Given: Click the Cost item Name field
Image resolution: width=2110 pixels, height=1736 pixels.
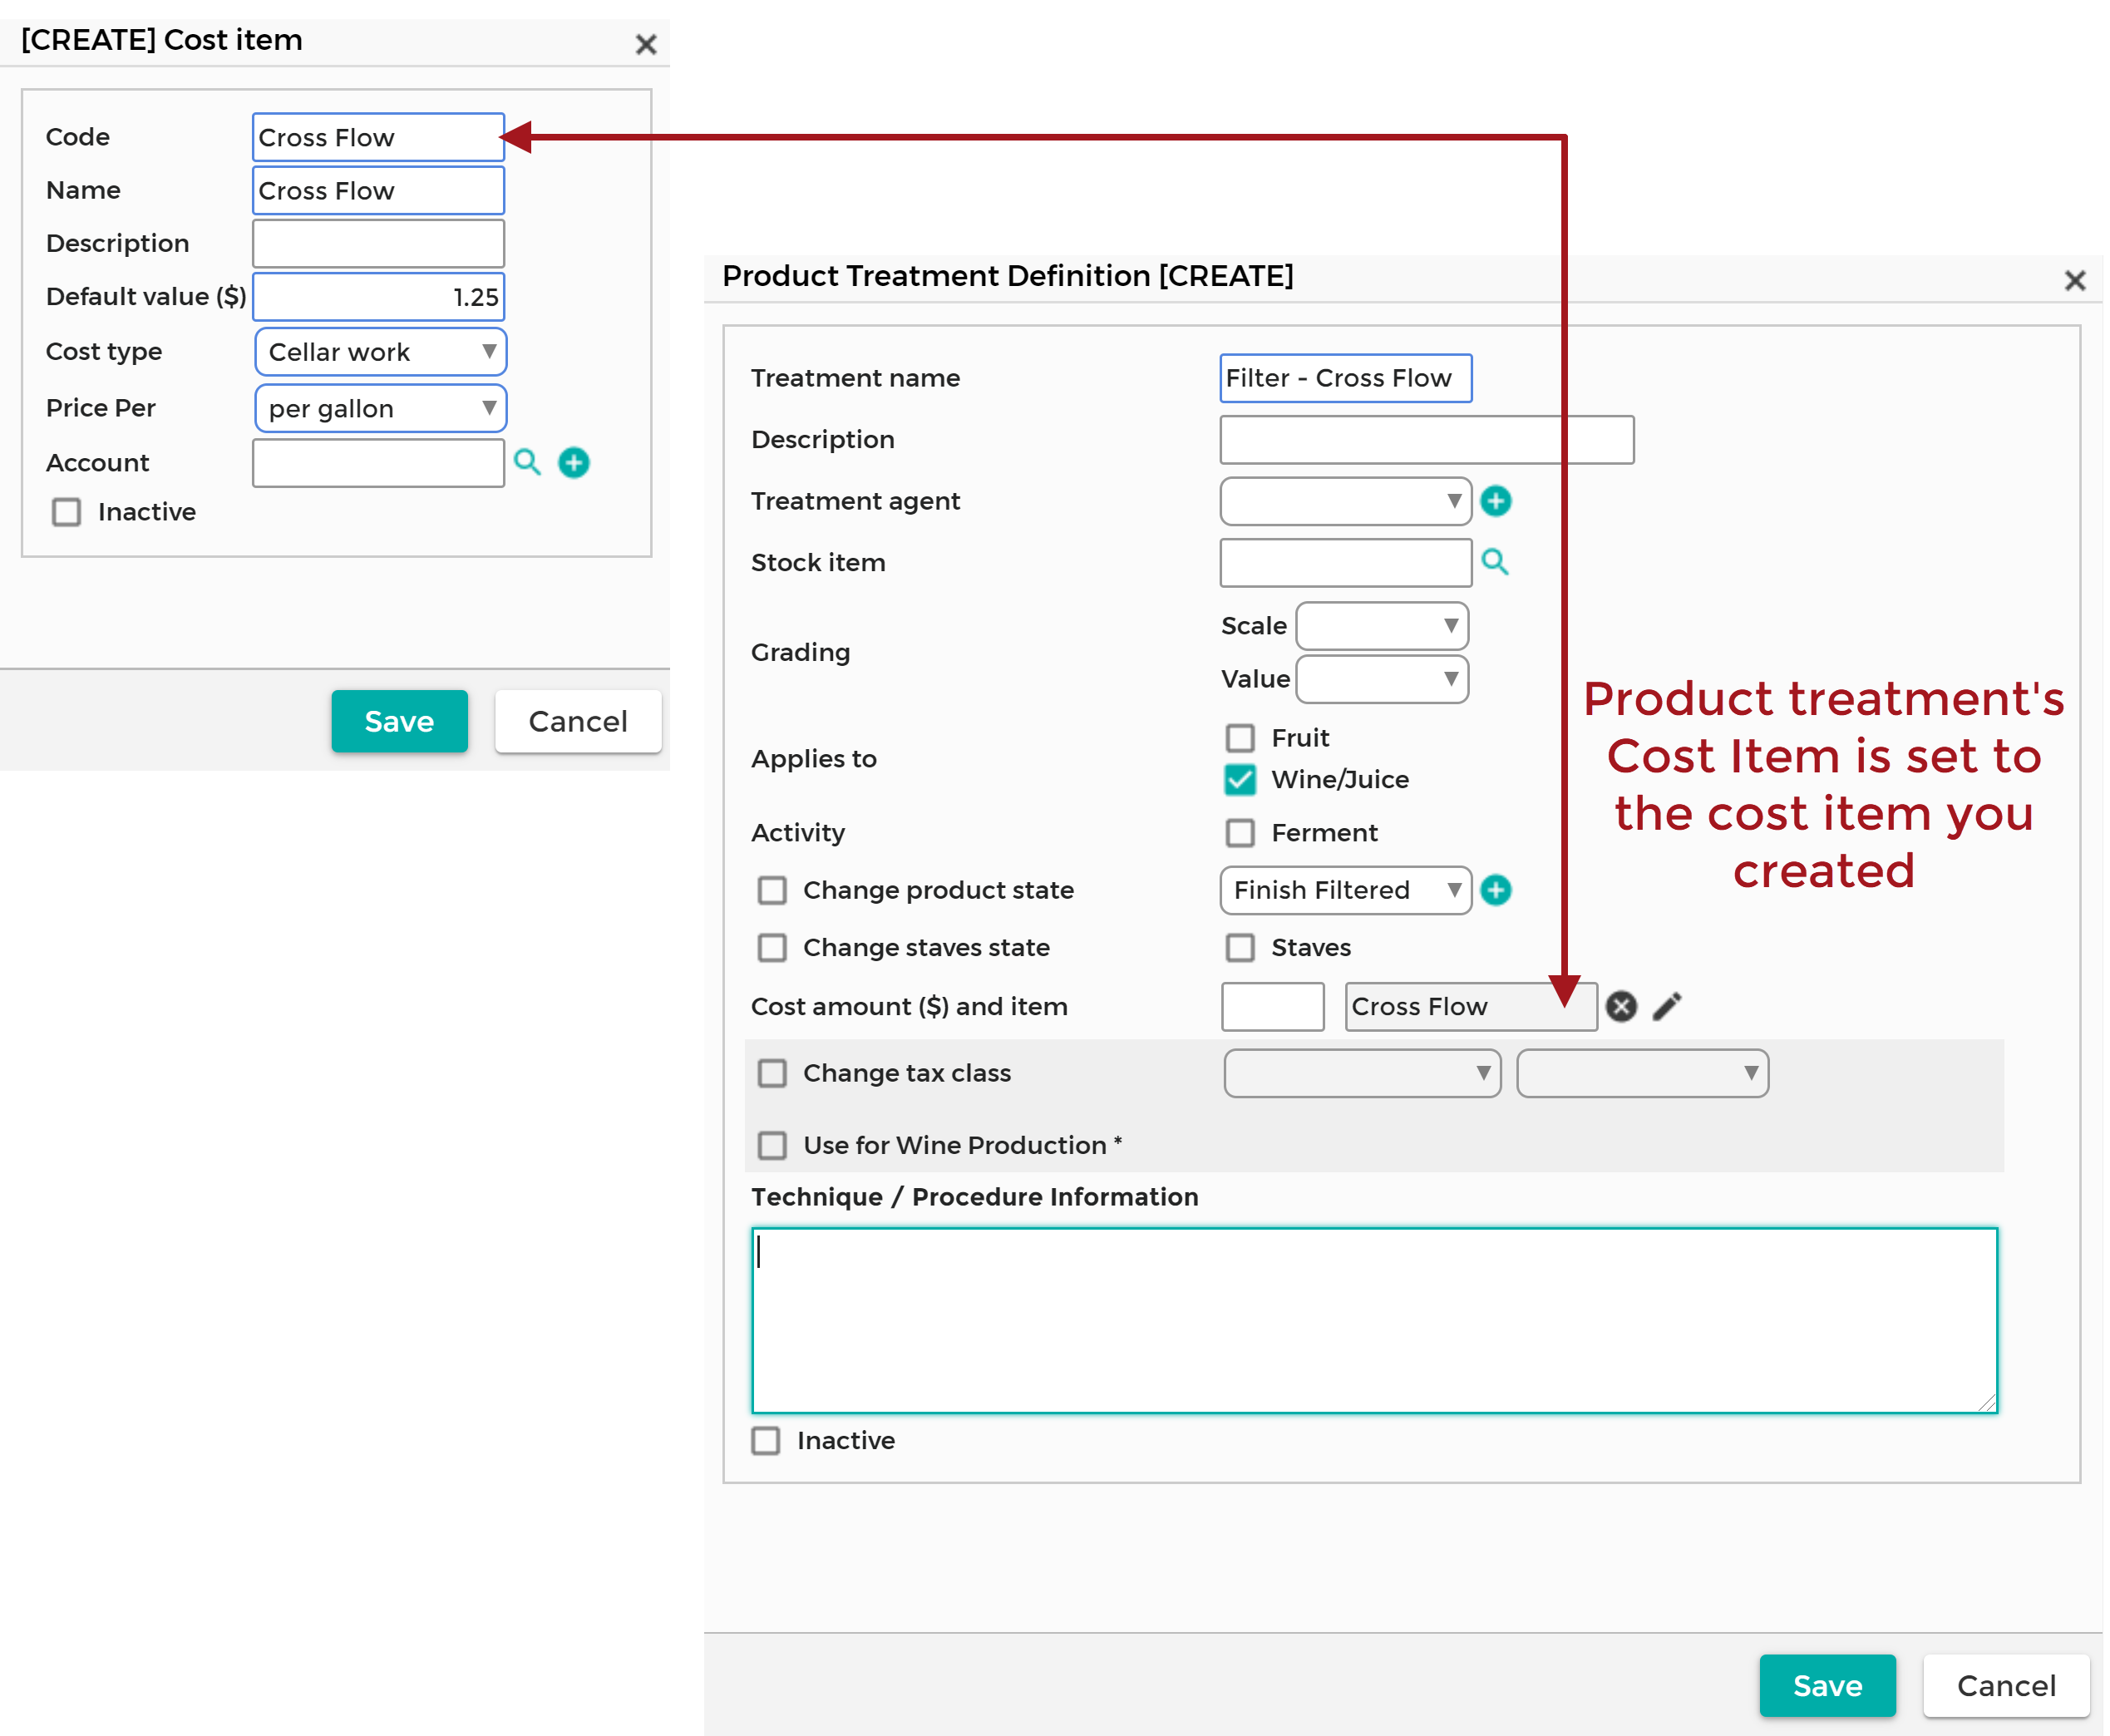Looking at the screenshot, I should click(378, 190).
